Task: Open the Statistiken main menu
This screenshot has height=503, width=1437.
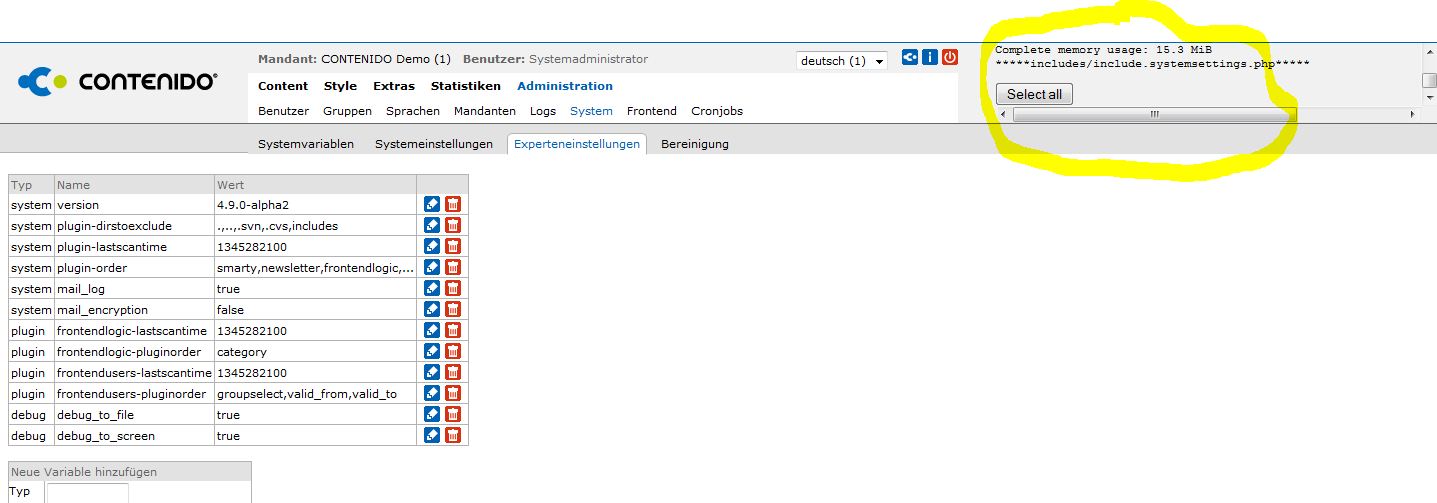Action: [x=466, y=86]
